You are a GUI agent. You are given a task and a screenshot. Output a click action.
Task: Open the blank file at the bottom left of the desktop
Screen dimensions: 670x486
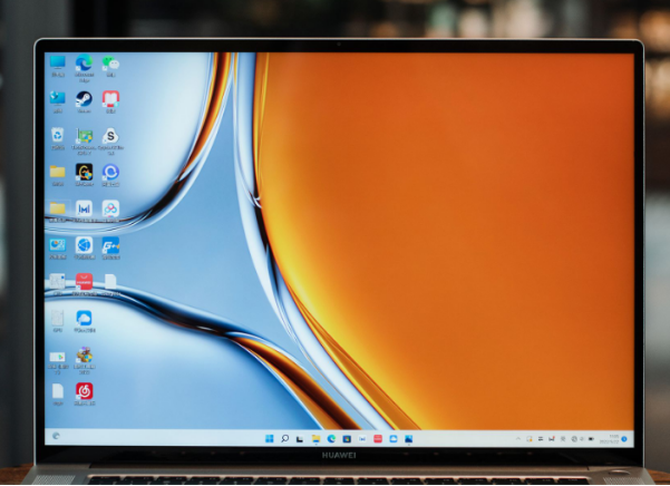click(x=57, y=391)
